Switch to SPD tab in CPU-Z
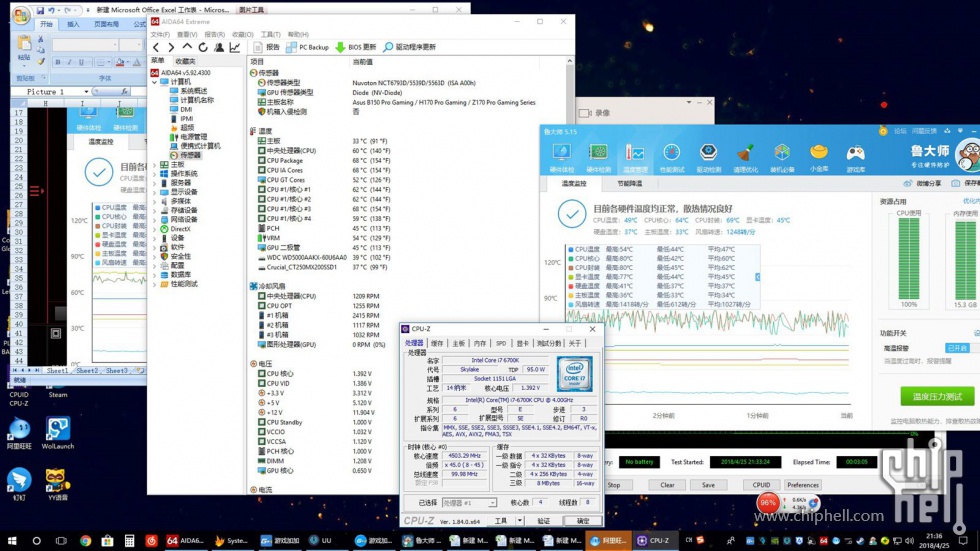The image size is (980, 551). (501, 344)
